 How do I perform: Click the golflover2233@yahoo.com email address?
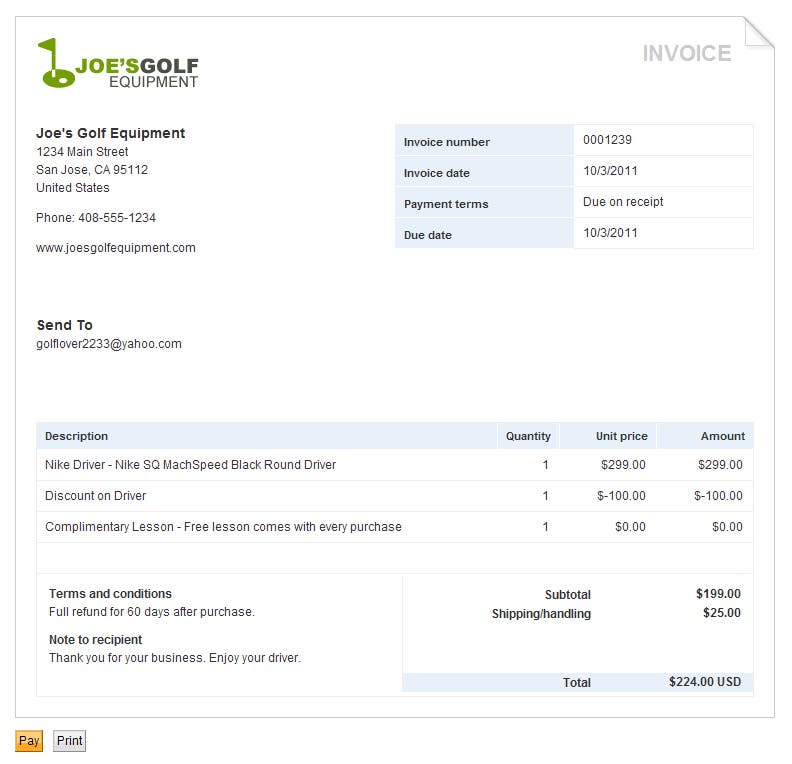click(x=109, y=344)
